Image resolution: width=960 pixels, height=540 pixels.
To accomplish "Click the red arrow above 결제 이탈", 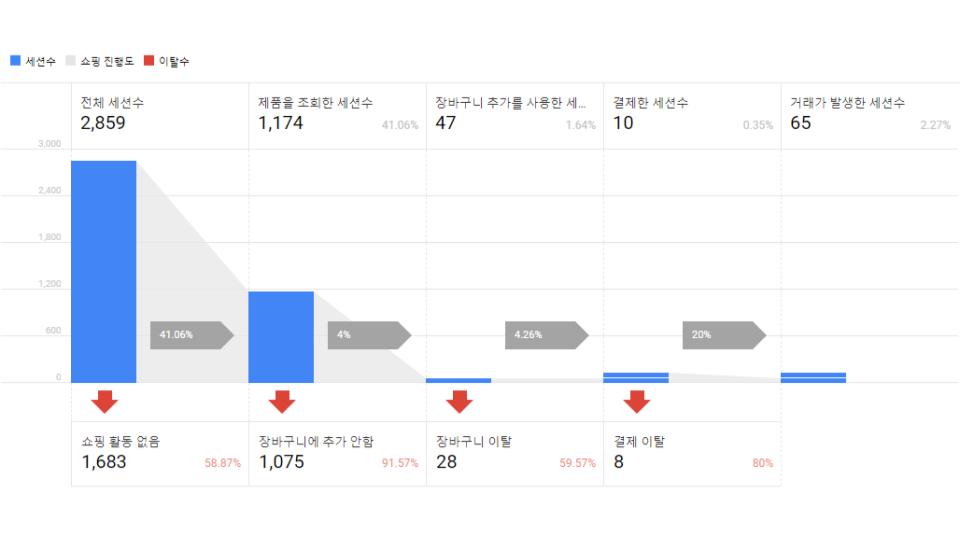I will pos(637,402).
